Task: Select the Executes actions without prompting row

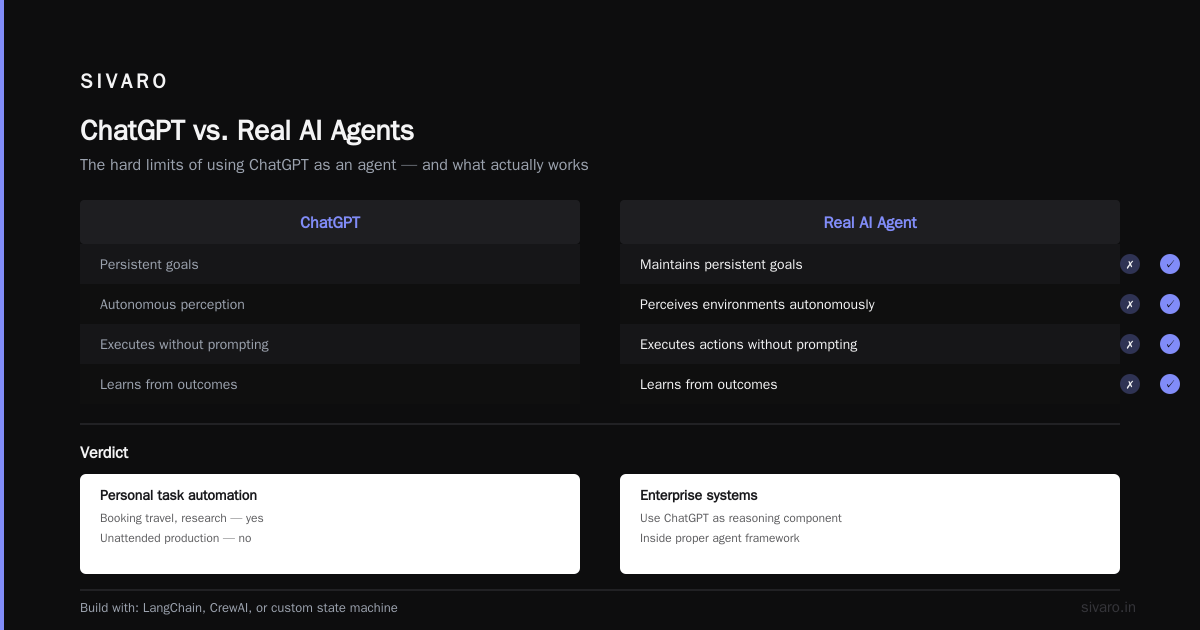Action: pos(870,344)
